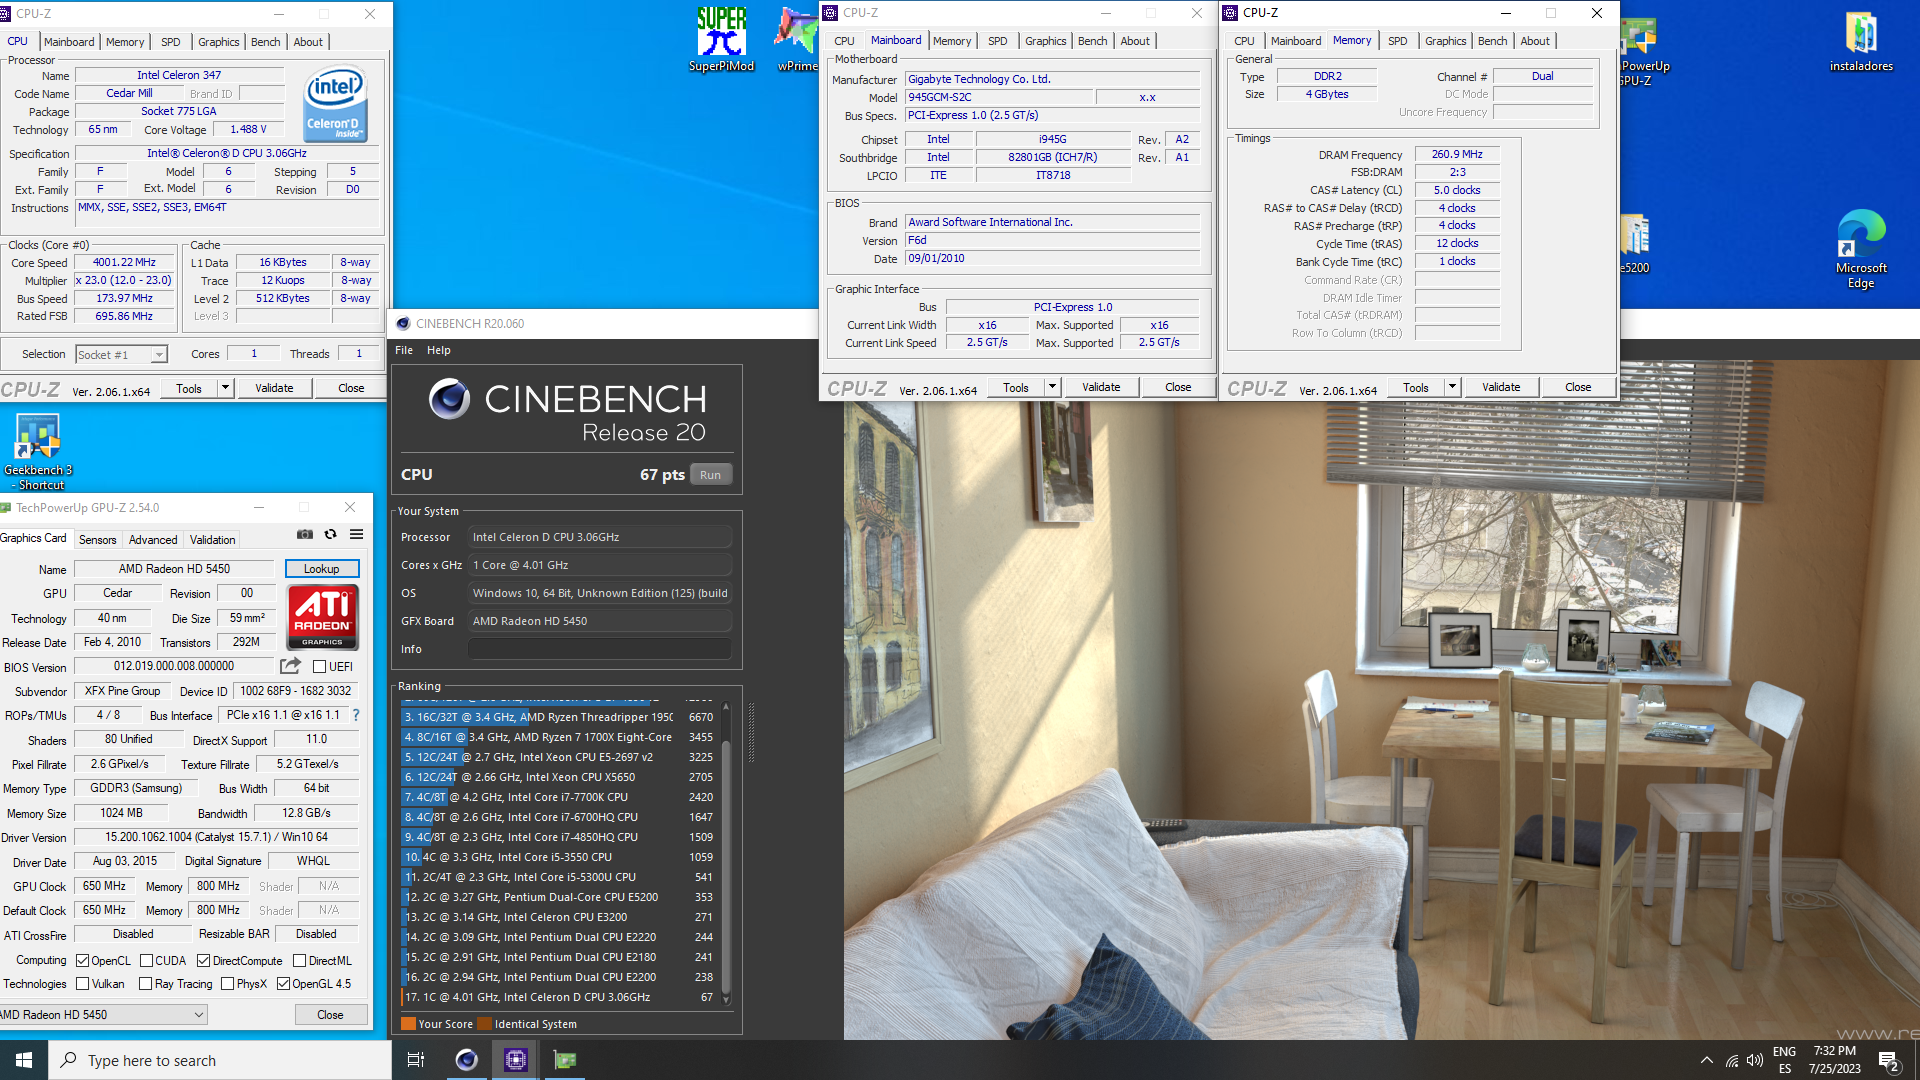Toggle the CUDA checkbox
This screenshot has width=1920, height=1080.
[x=146, y=961]
